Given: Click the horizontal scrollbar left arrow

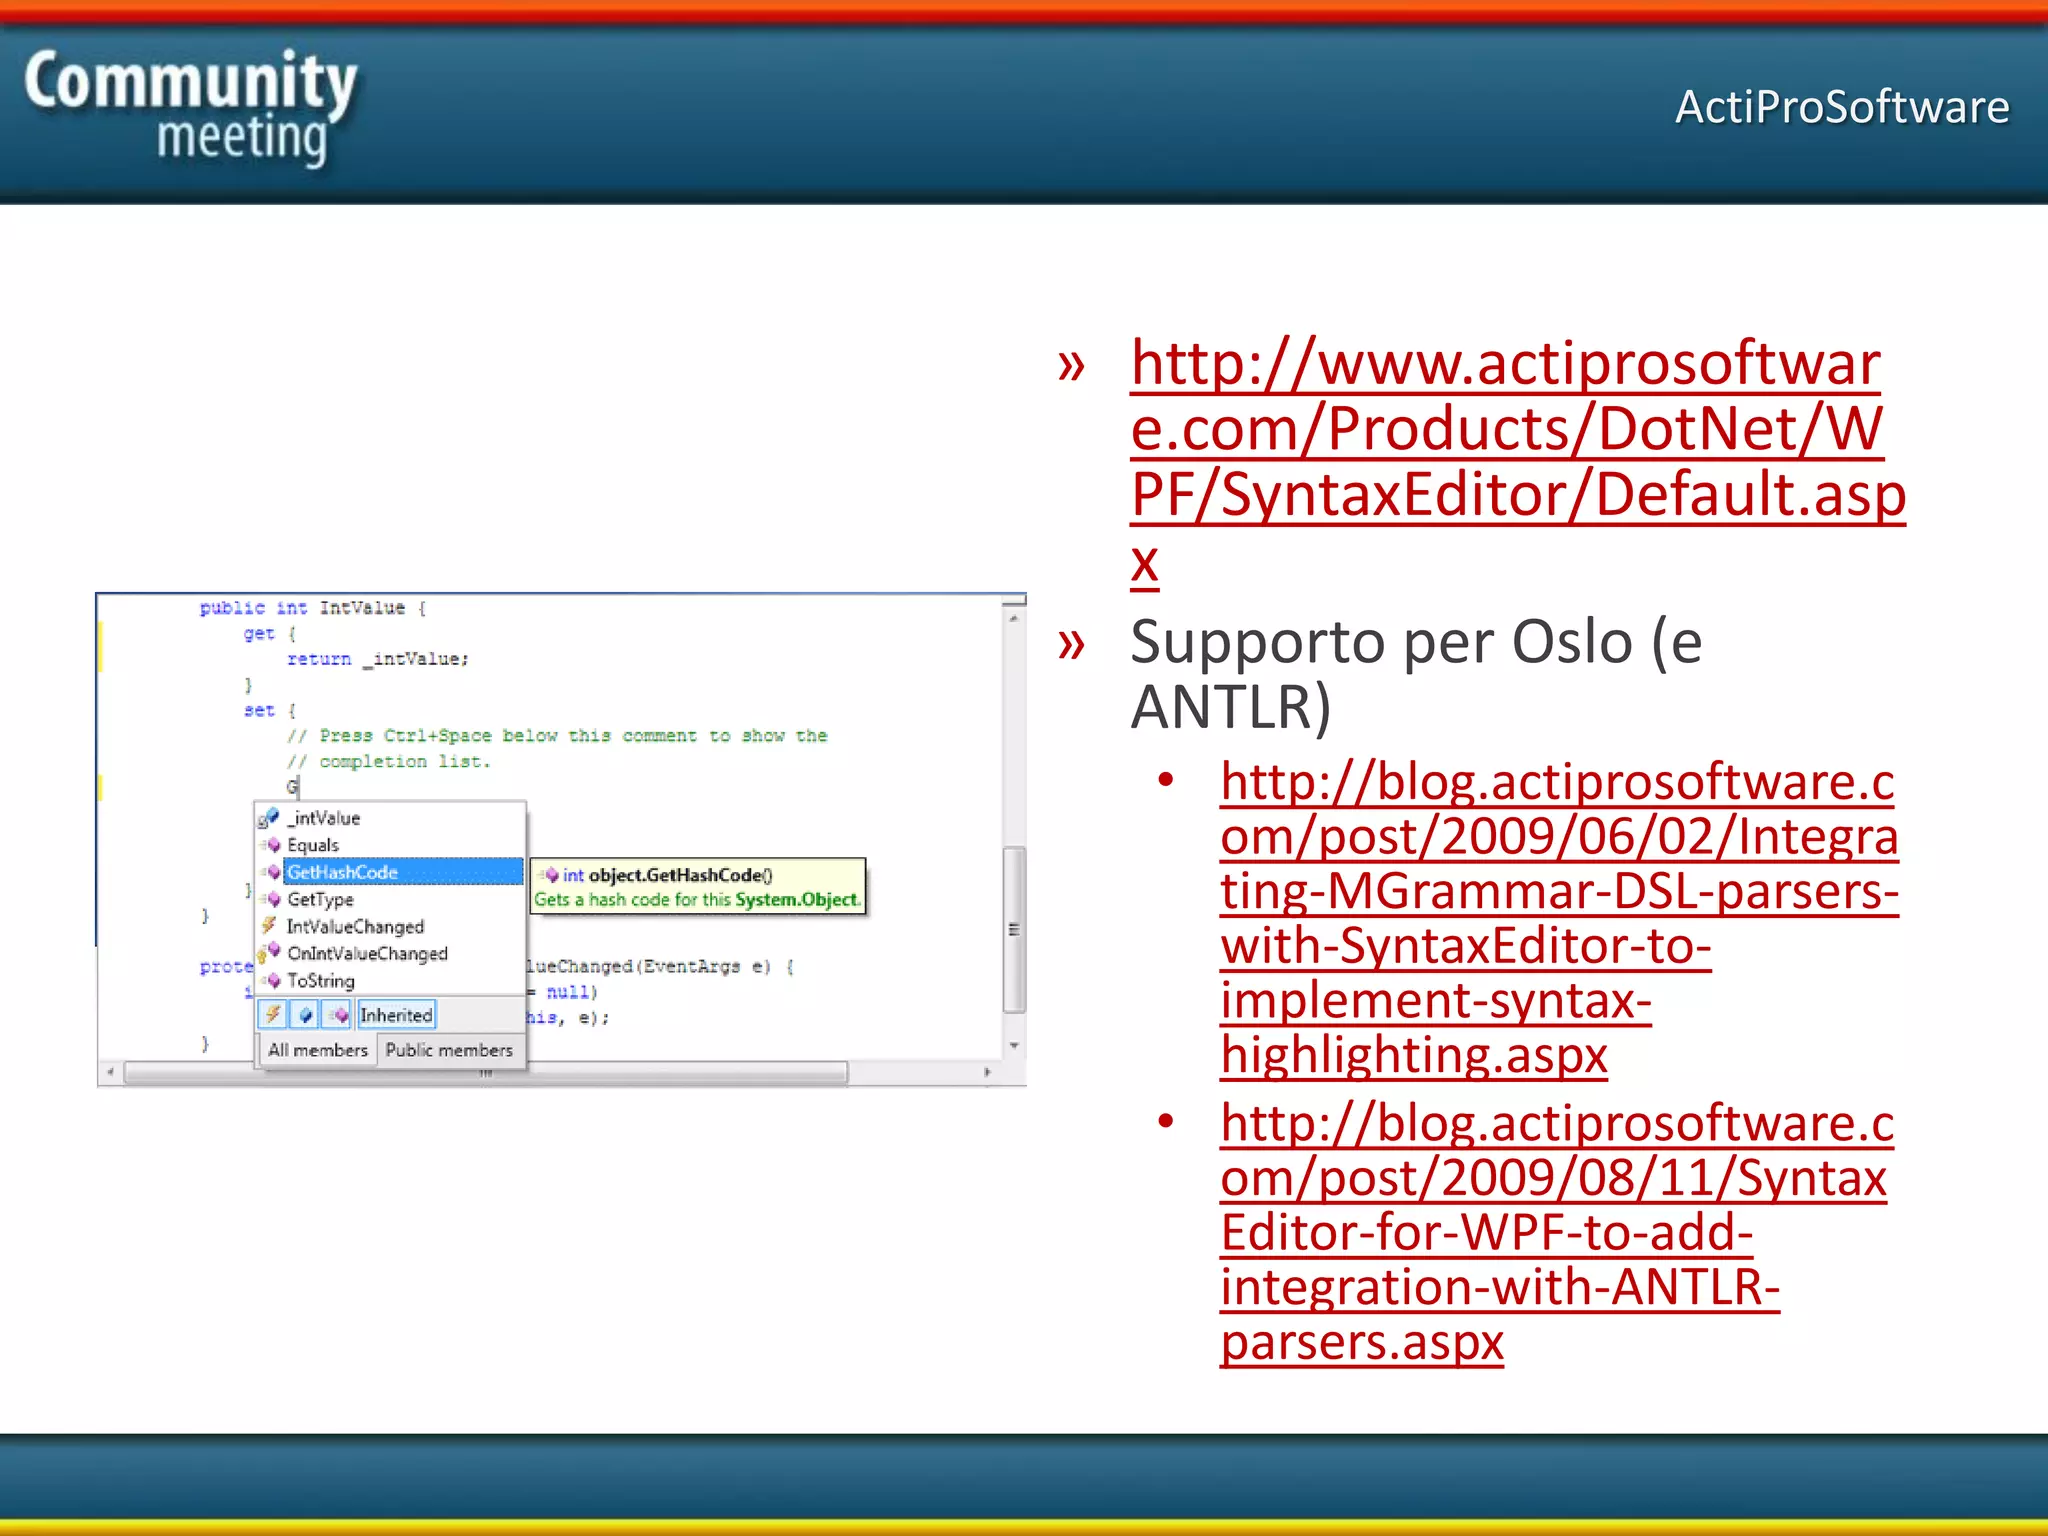Looking at the screenshot, I should pos(110,1073).
